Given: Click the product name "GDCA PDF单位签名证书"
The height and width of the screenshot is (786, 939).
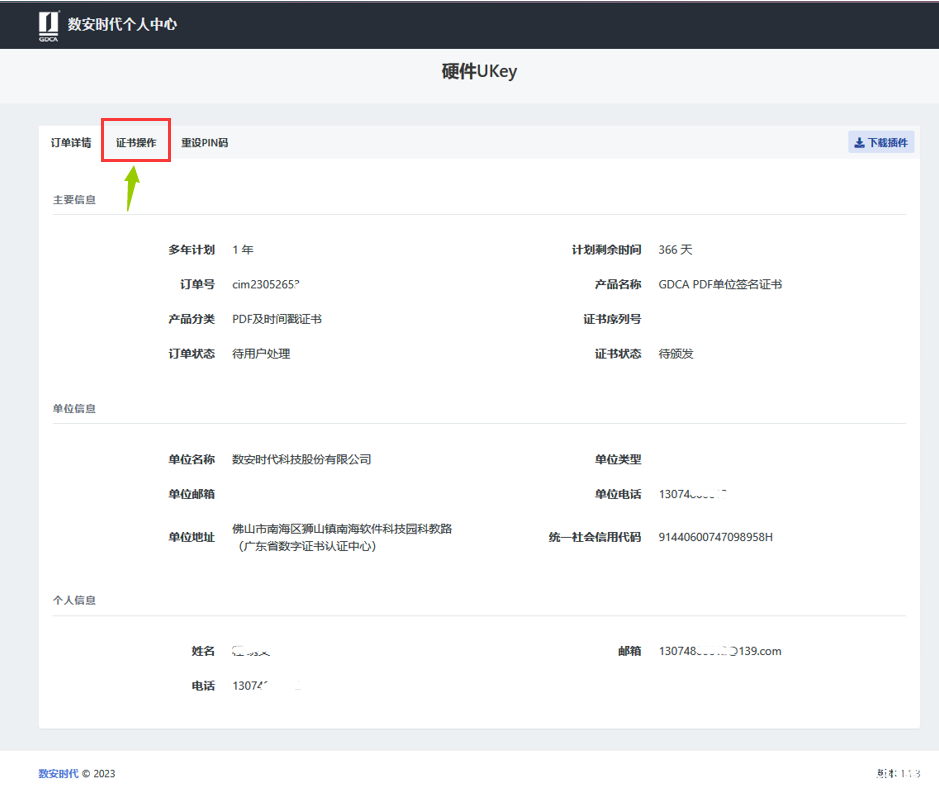Looking at the screenshot, I should pyautogui.click(x=720, y=284).
